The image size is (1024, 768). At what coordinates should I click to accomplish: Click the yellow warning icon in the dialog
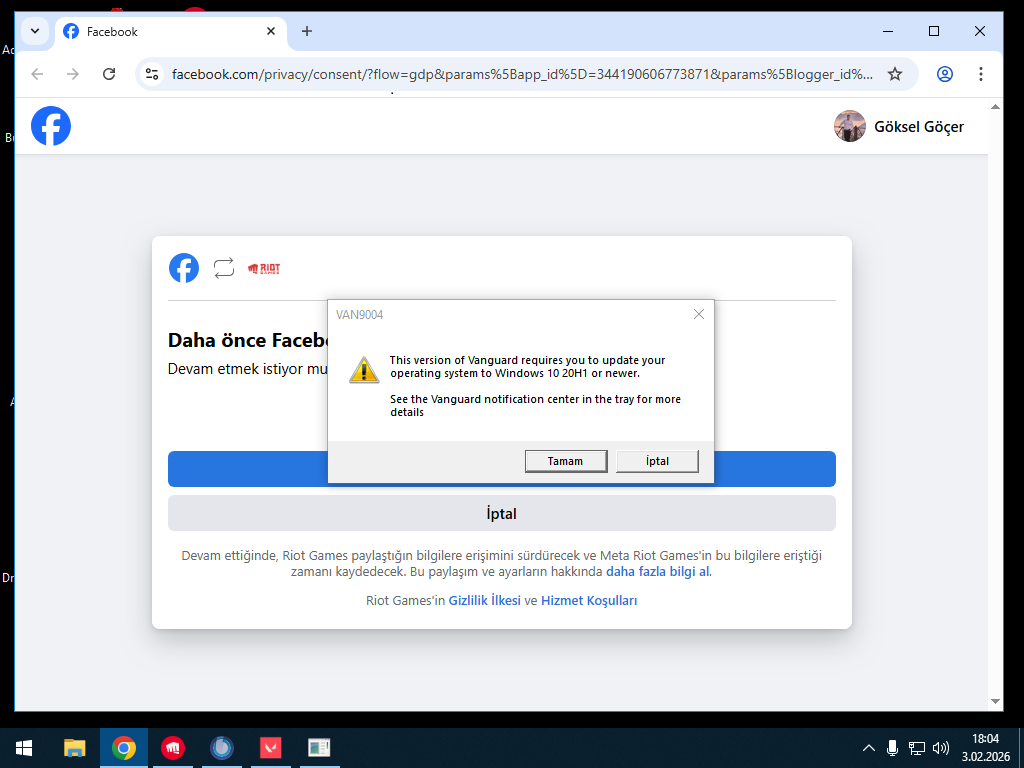pyautogui.click(x=364, y=370)
